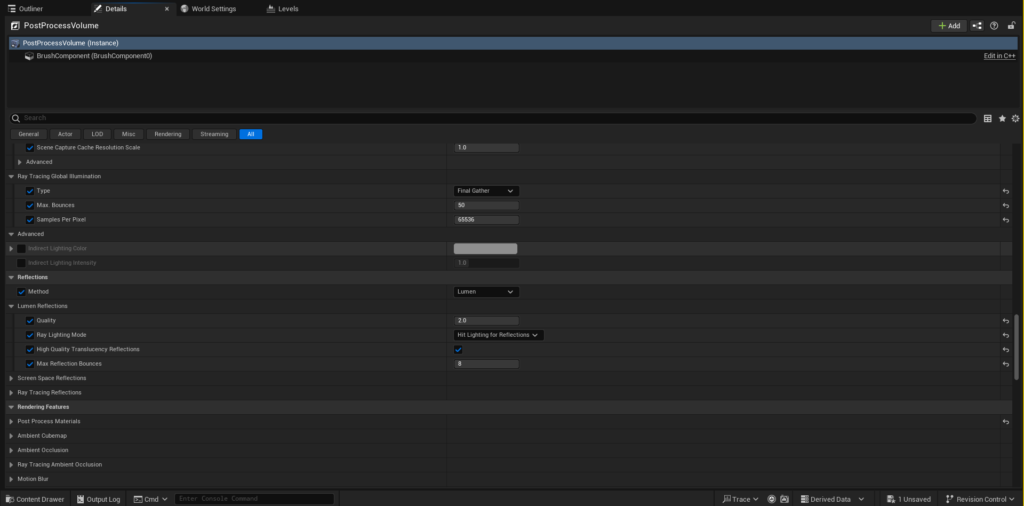Enable Indirect Lighting Color override
Screen dimensions: 1024x506
pyautogui.click(x=22, y=248)
